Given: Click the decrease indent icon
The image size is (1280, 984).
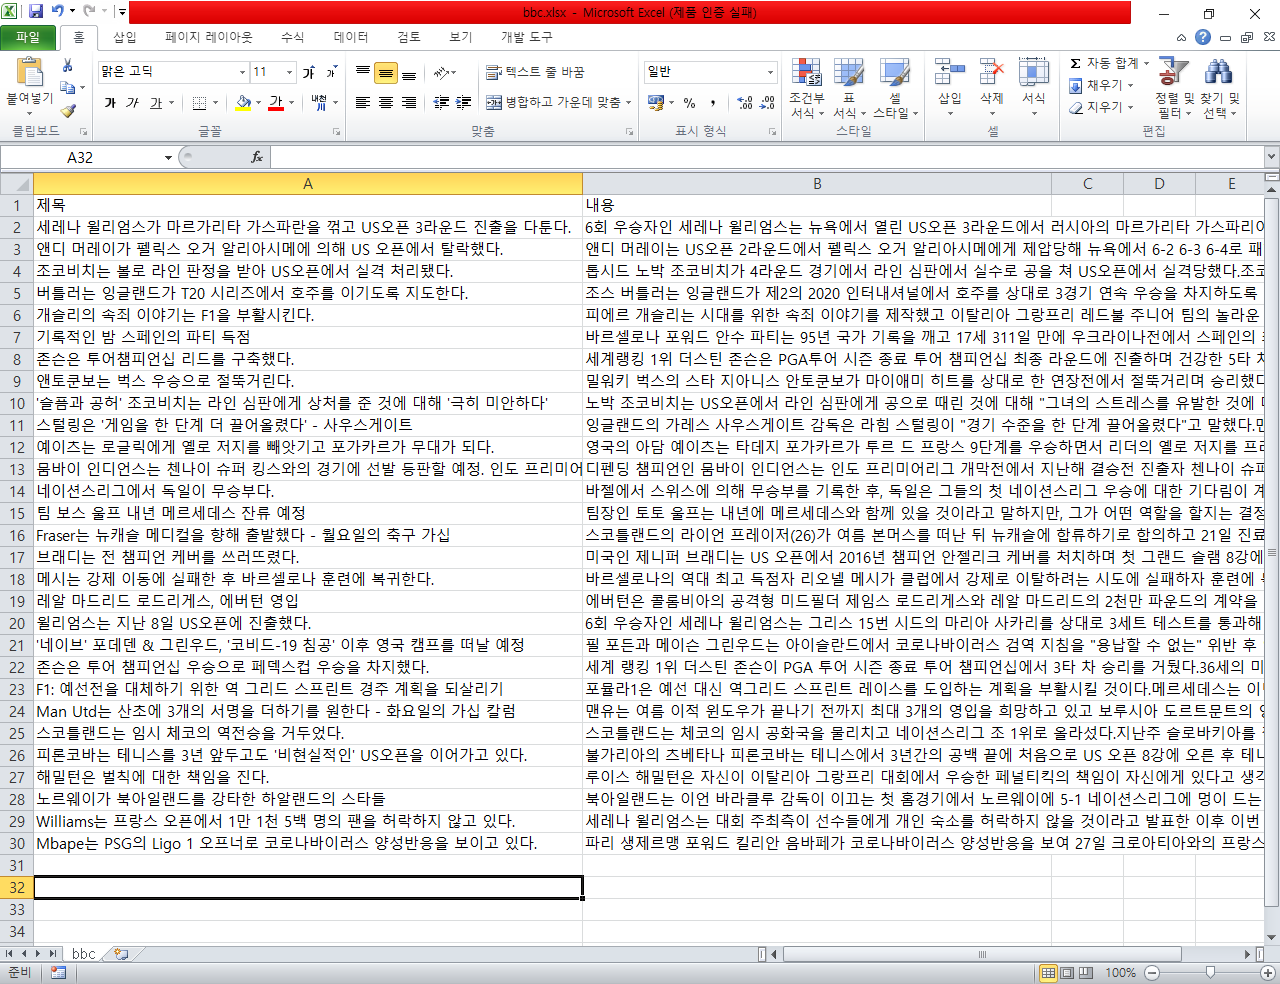Looking at the screenshot, I should 441,102.
